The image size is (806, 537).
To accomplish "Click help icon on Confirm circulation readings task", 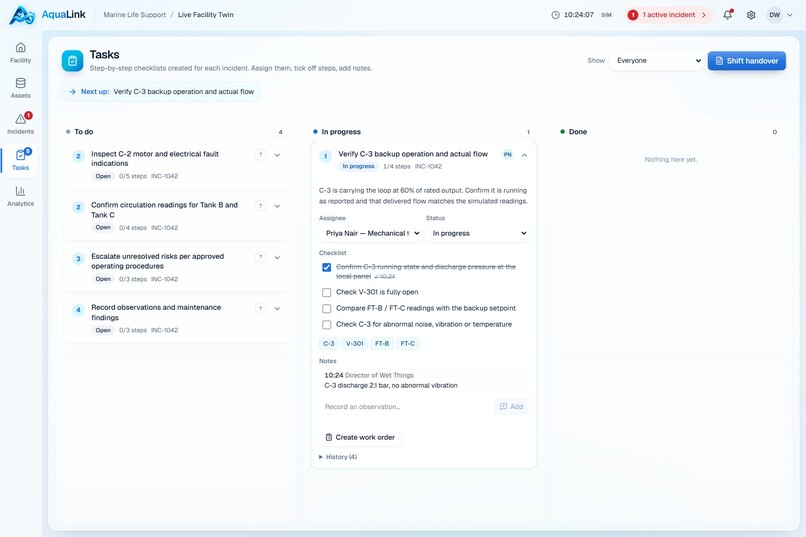I will (x=261, y=206).
